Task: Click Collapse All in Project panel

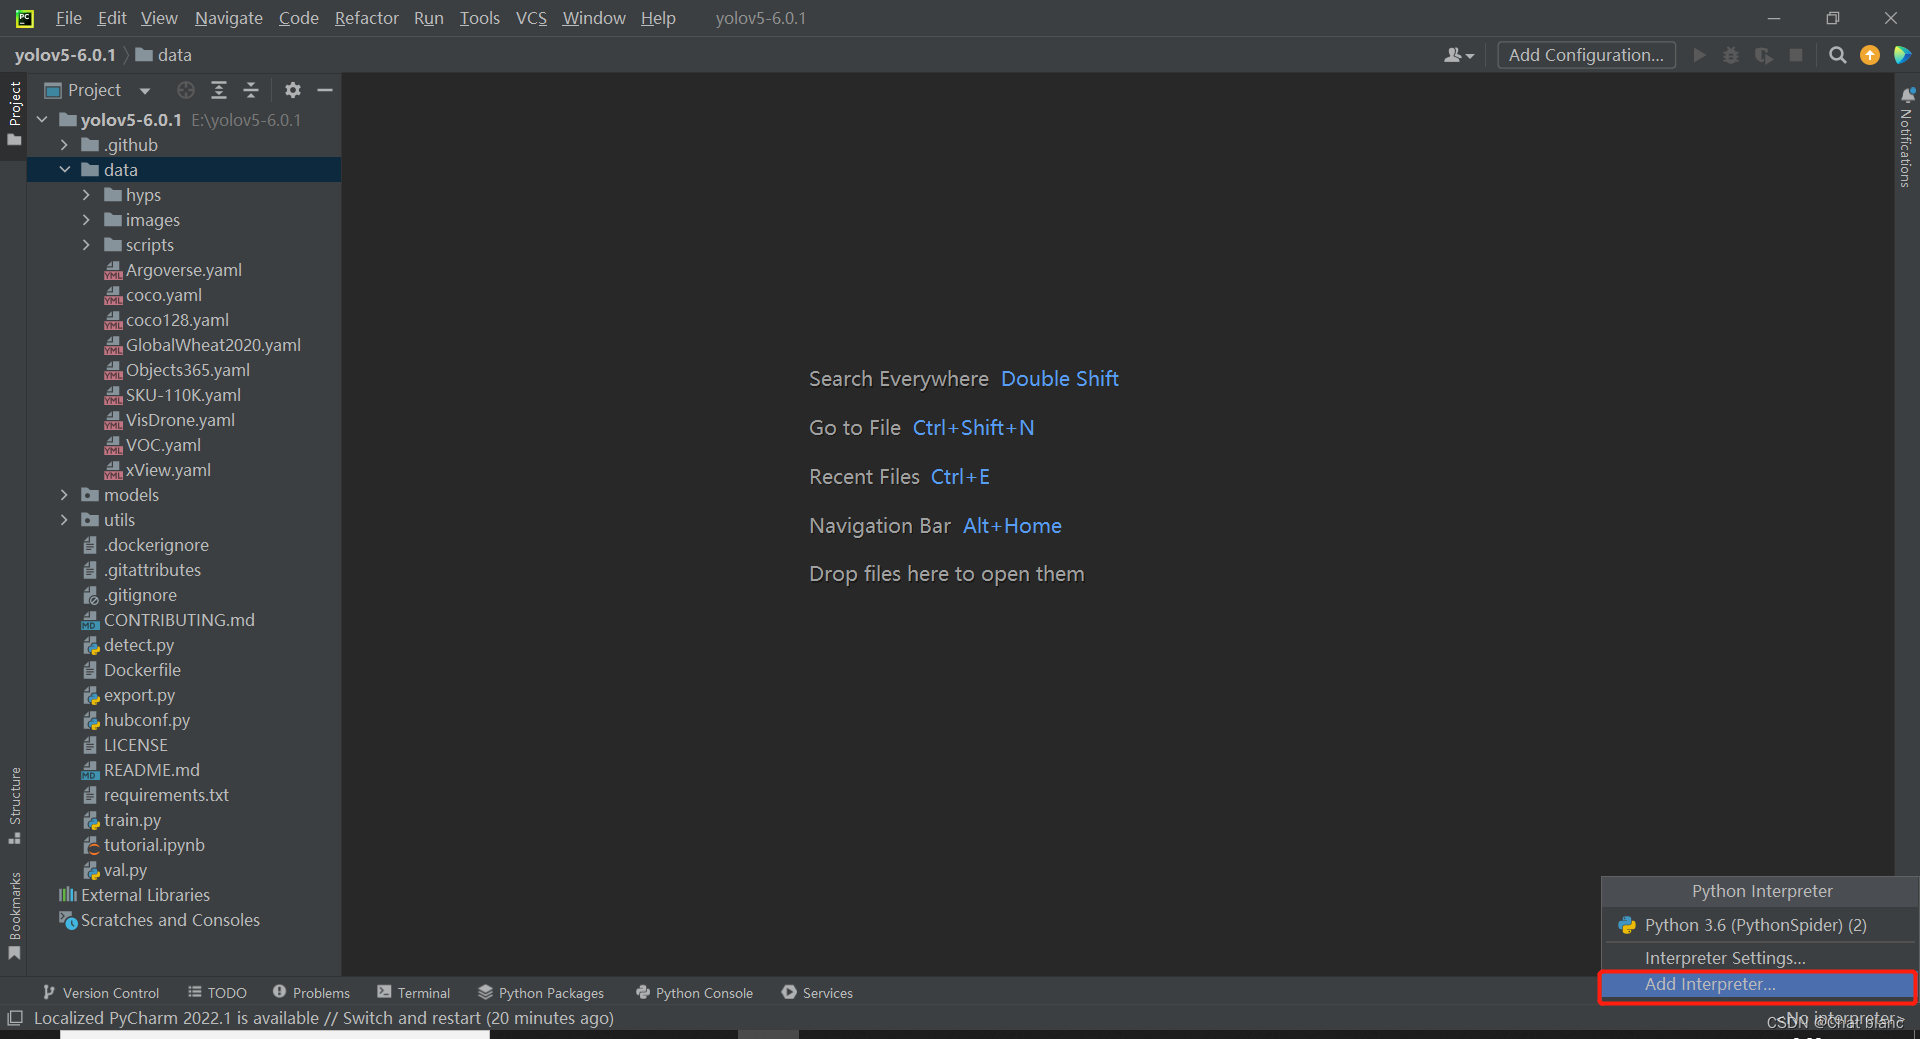Action: point(251,90)
